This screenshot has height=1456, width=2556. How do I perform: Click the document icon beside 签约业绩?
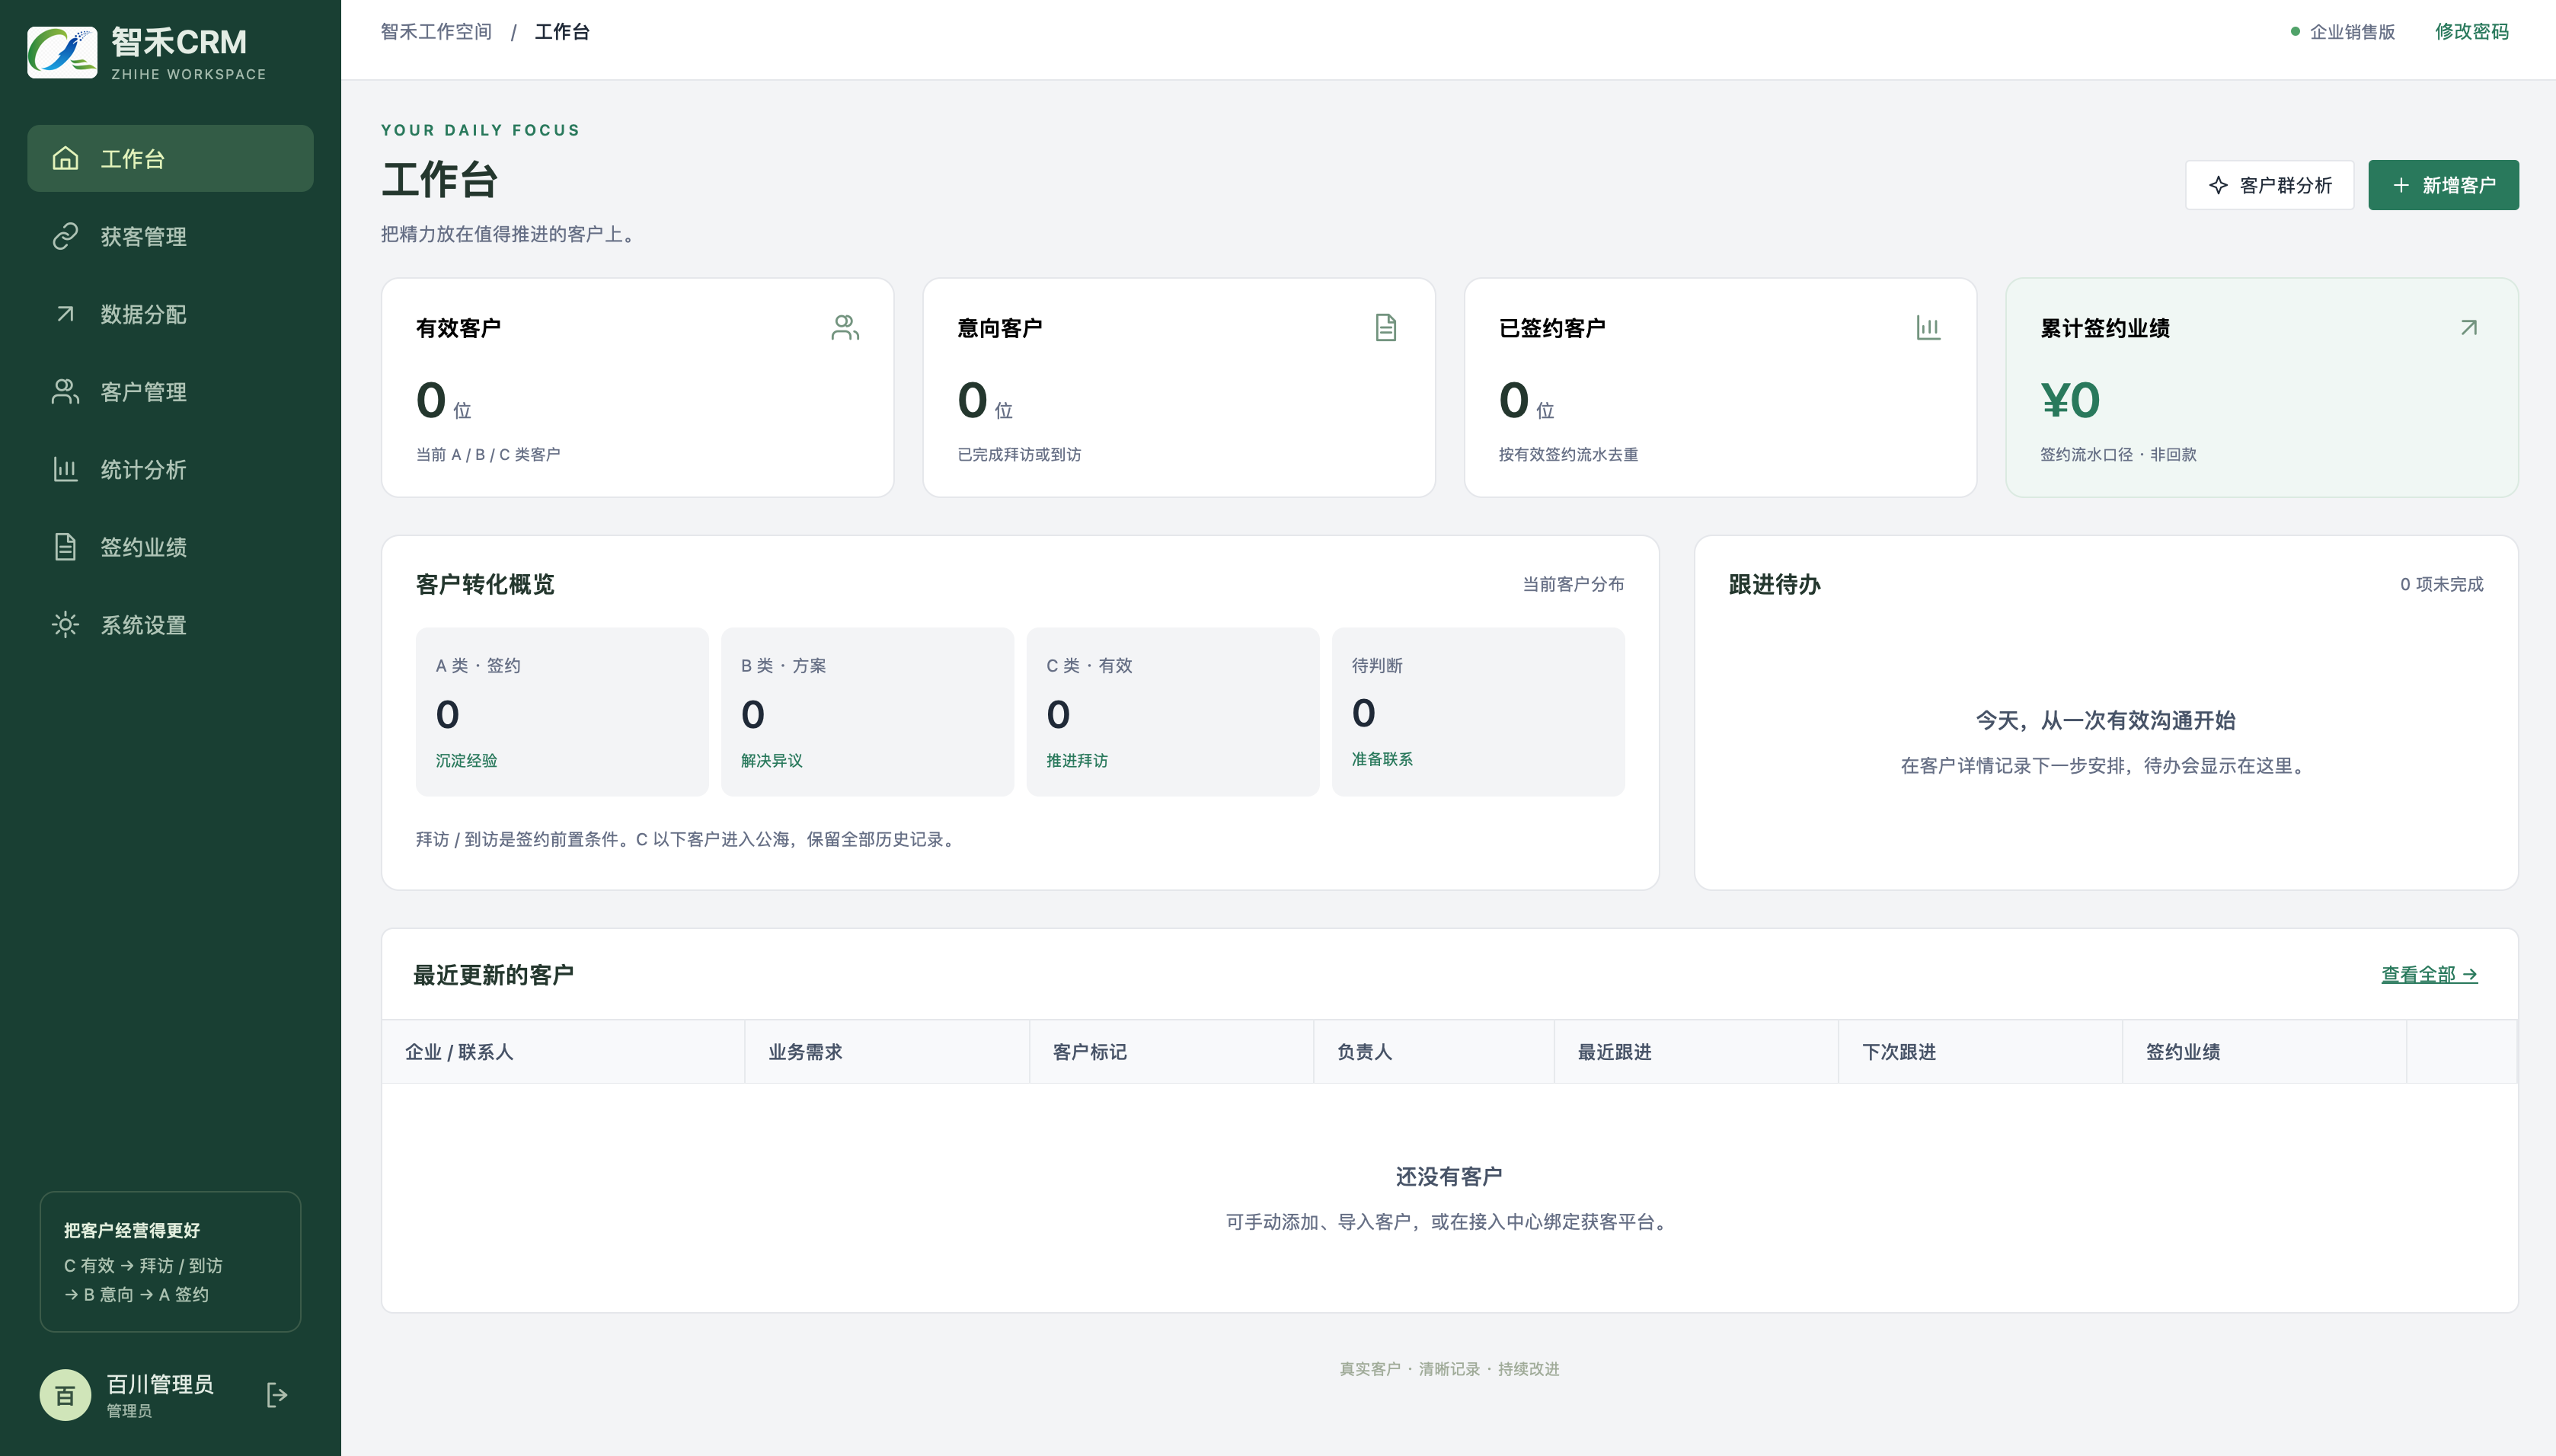(x=65, y=547)
